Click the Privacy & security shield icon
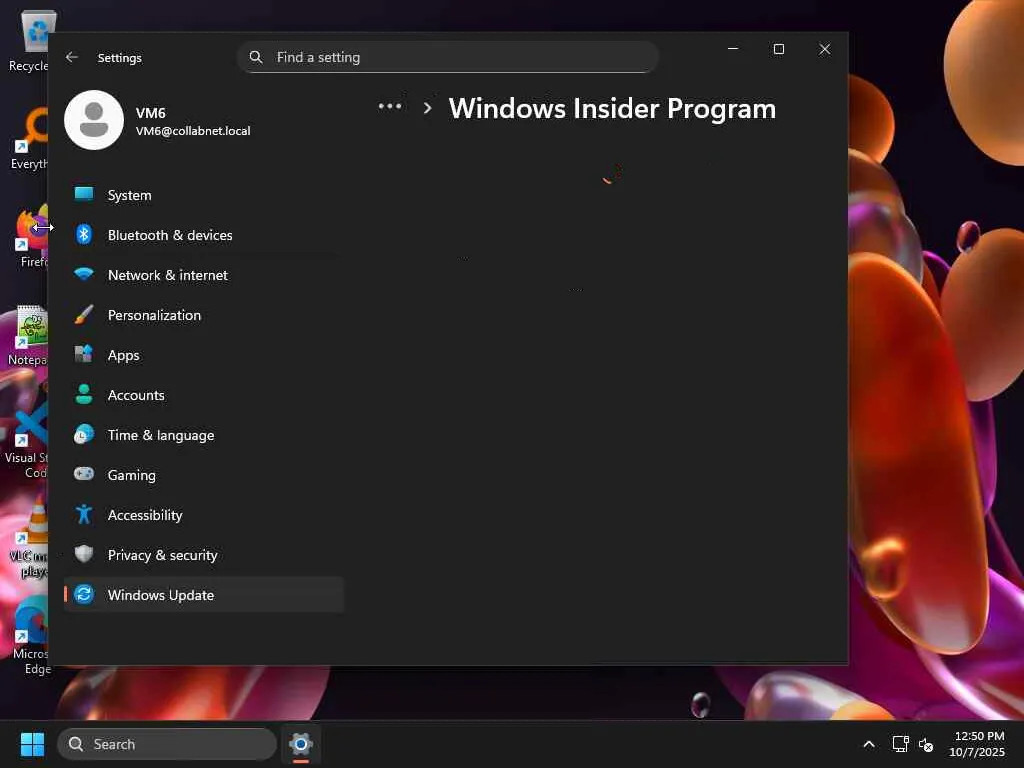The width and height of the screenshot is (1024, 768). point(84,554)
